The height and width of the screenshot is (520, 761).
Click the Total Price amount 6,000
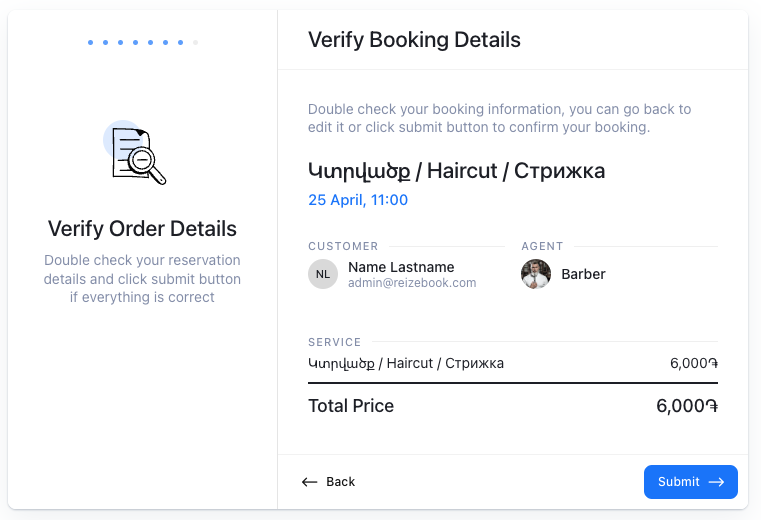[x=687, y=406]
